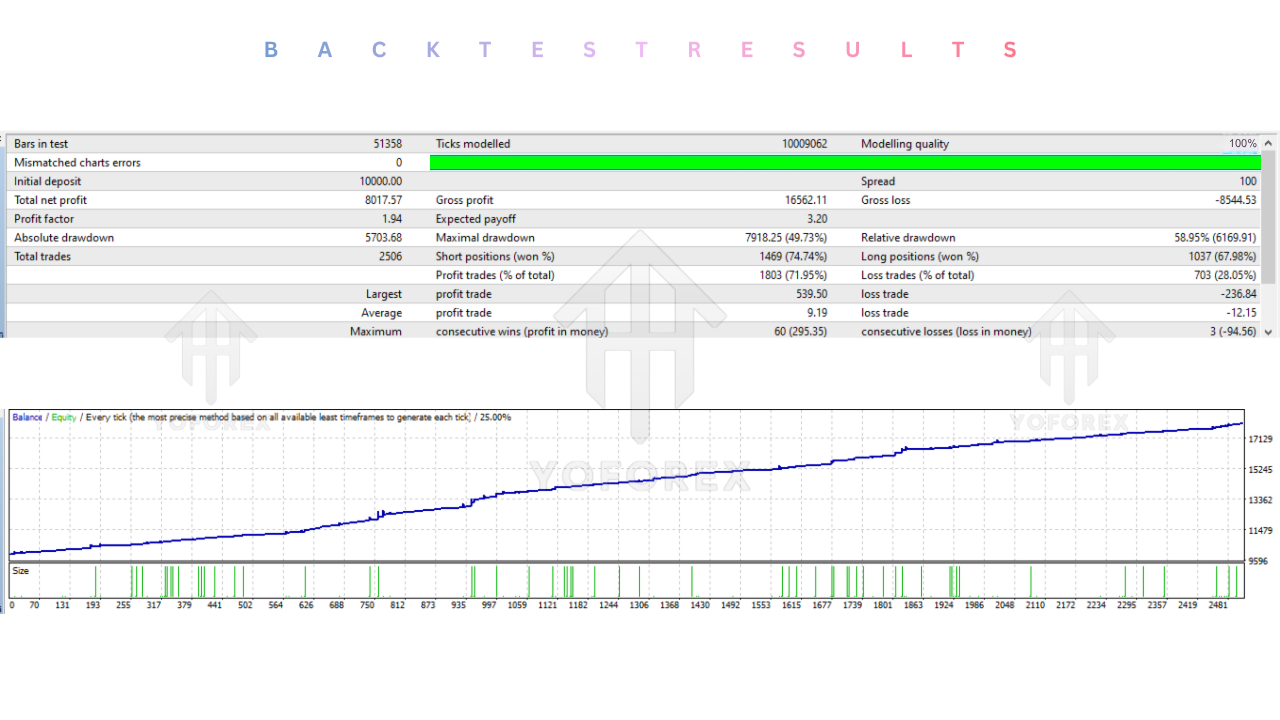Click the Size label in volume panel
Image resolution: width=1280 pixels, height=720 pixels.
point(20,571)
